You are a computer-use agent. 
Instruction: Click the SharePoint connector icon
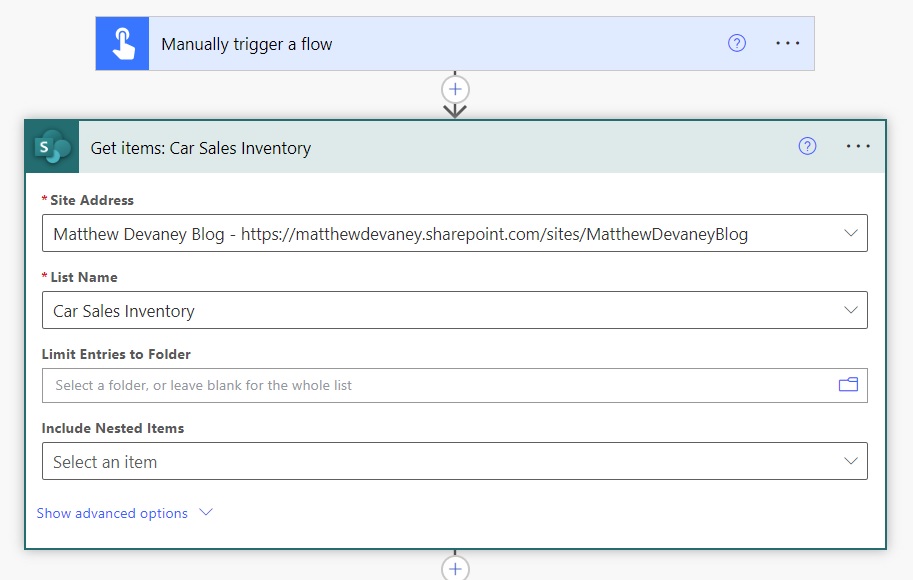point(52,147)
